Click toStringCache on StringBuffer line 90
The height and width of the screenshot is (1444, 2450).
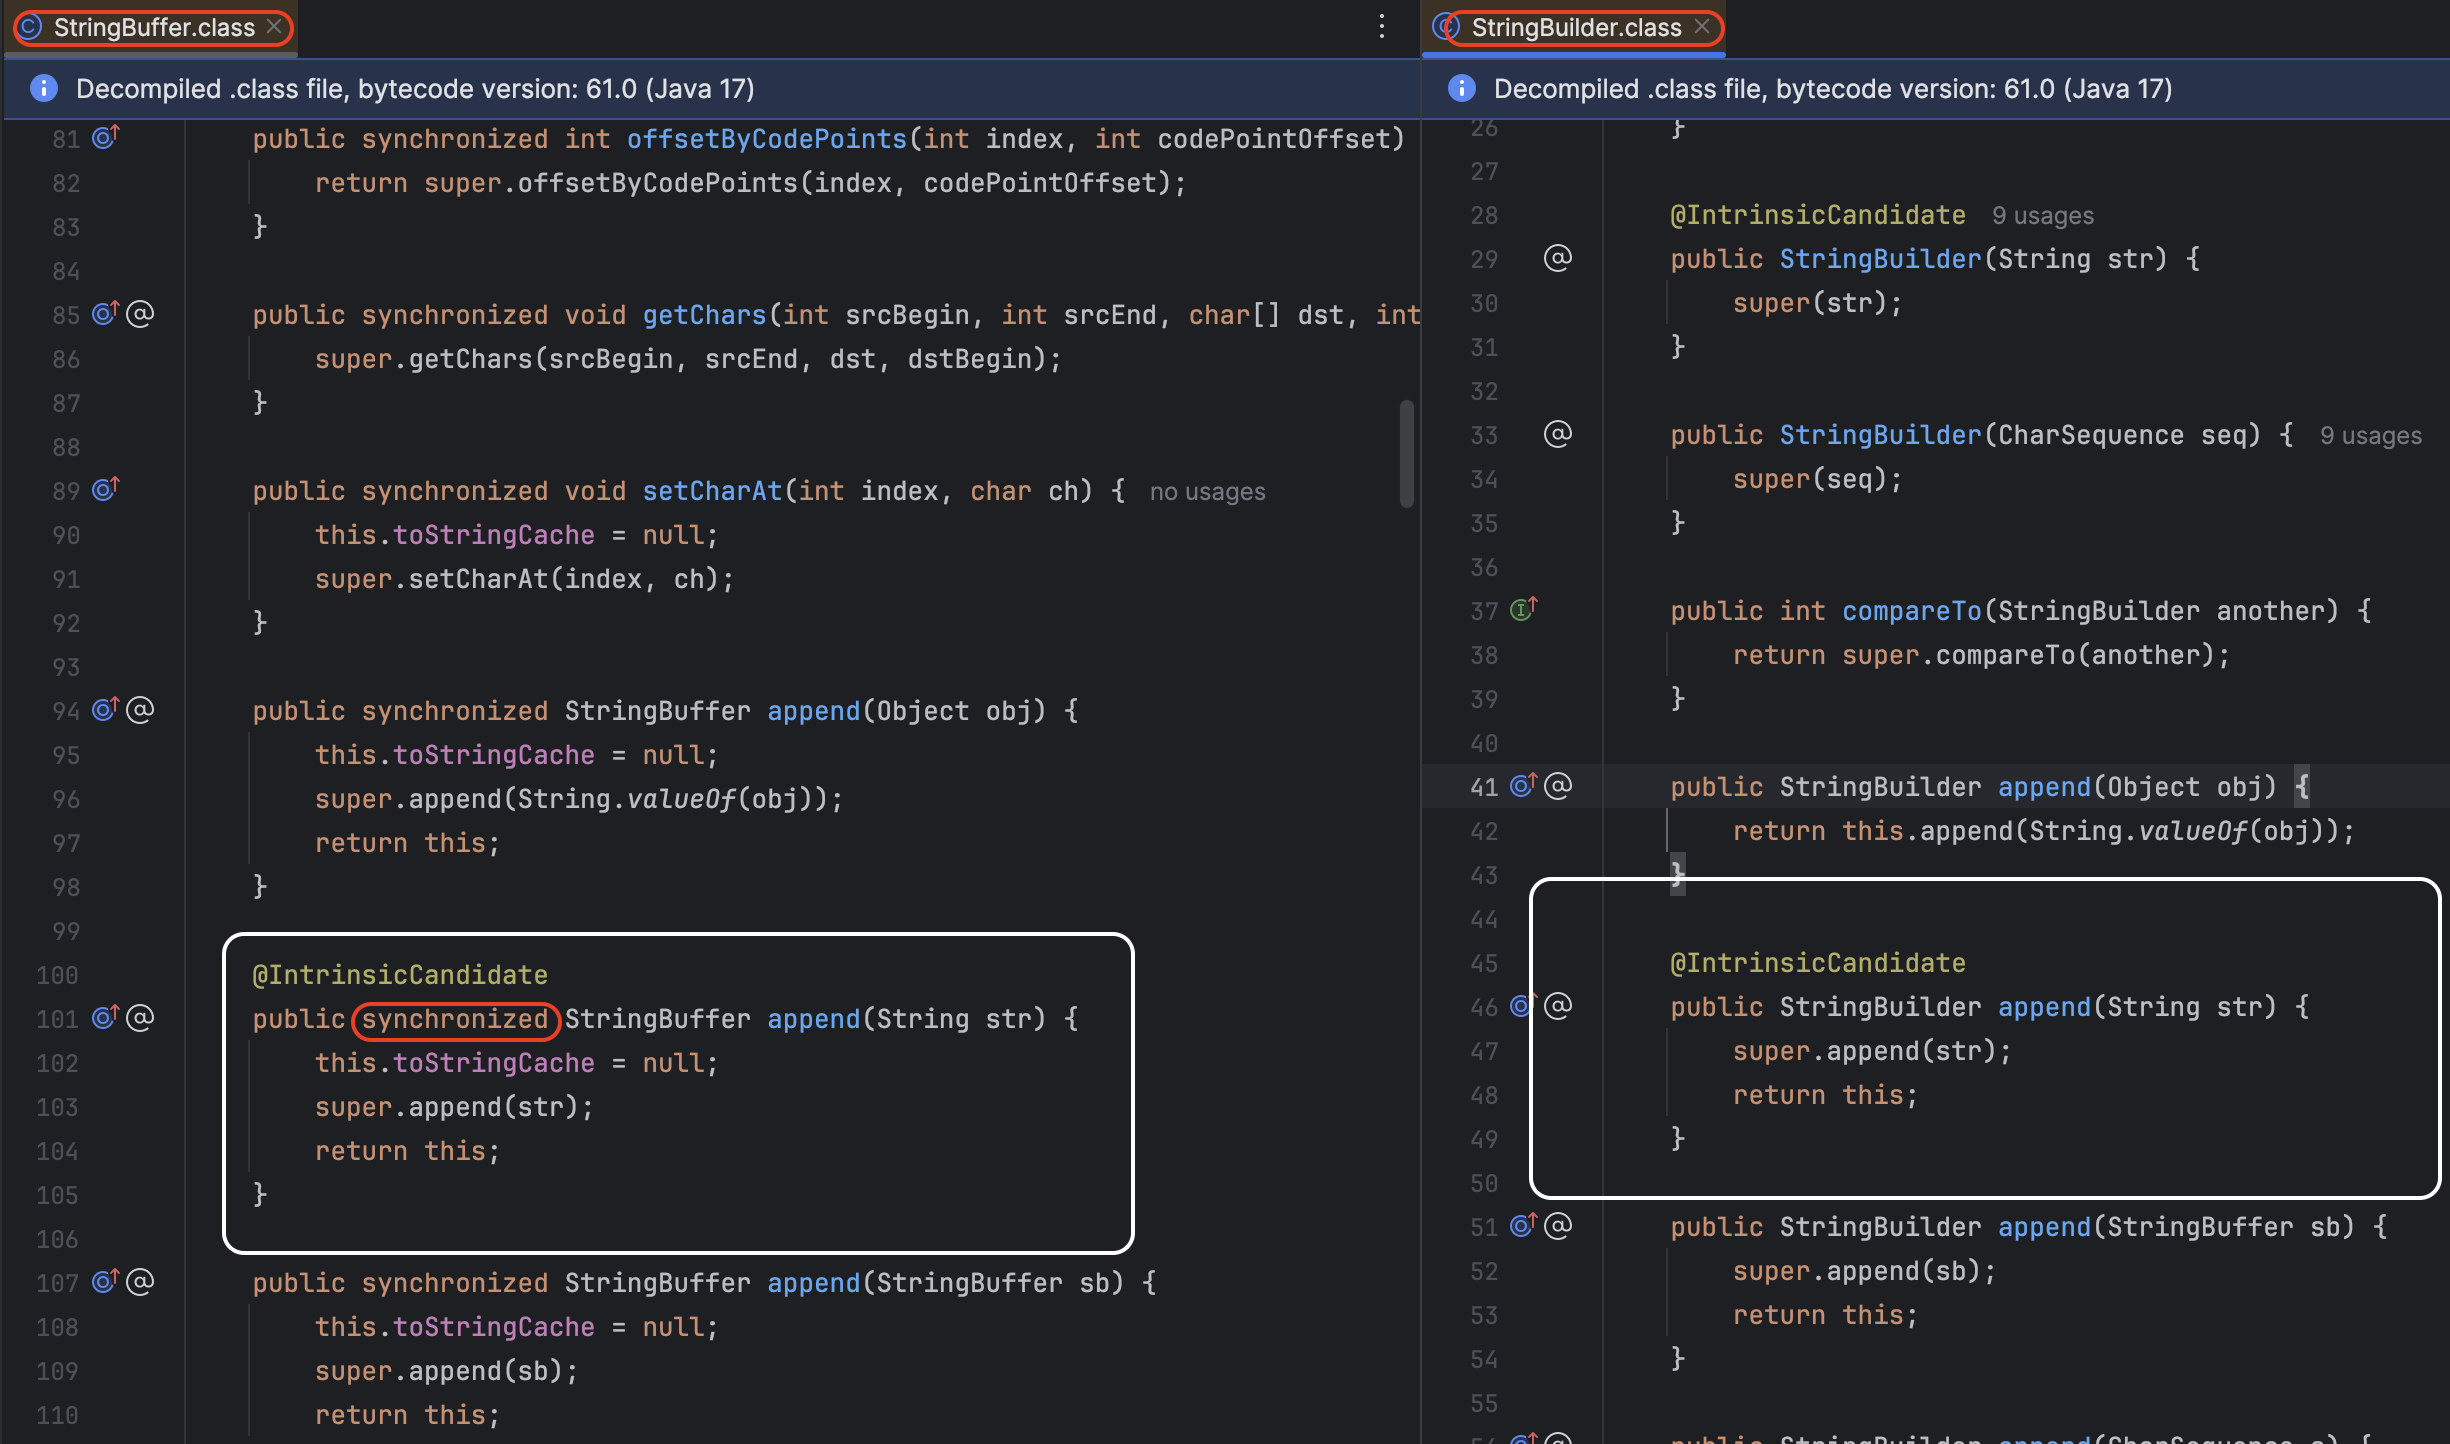point(494,535)
